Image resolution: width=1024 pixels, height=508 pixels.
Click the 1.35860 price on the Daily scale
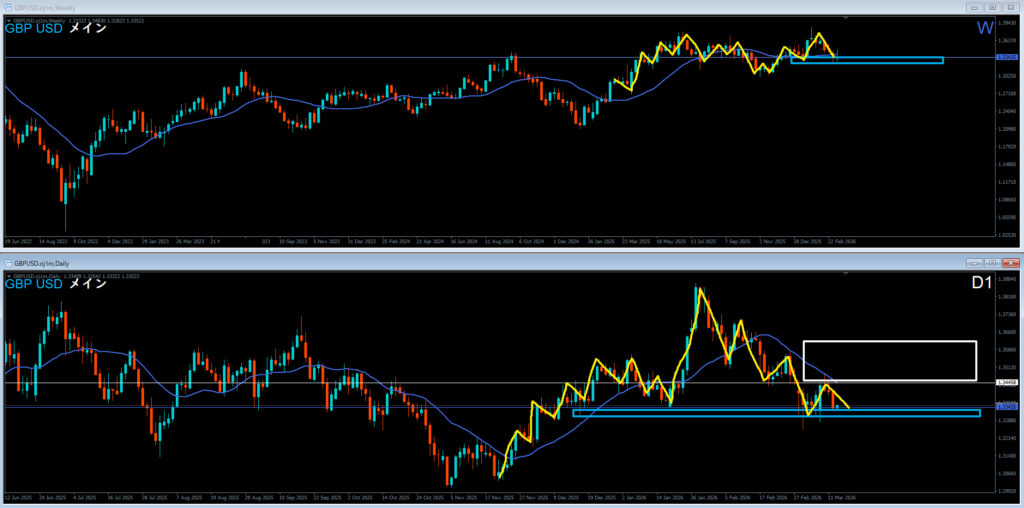point(1006,349)
